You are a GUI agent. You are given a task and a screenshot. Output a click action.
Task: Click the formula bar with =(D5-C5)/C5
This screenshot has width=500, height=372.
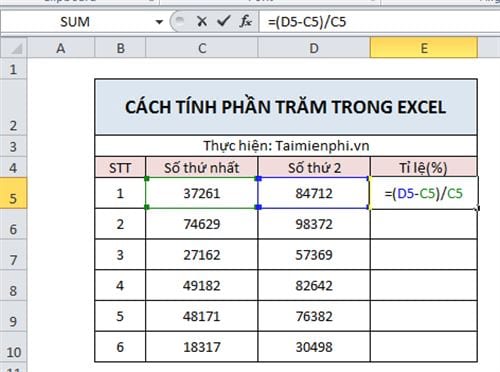pos(379,22)
